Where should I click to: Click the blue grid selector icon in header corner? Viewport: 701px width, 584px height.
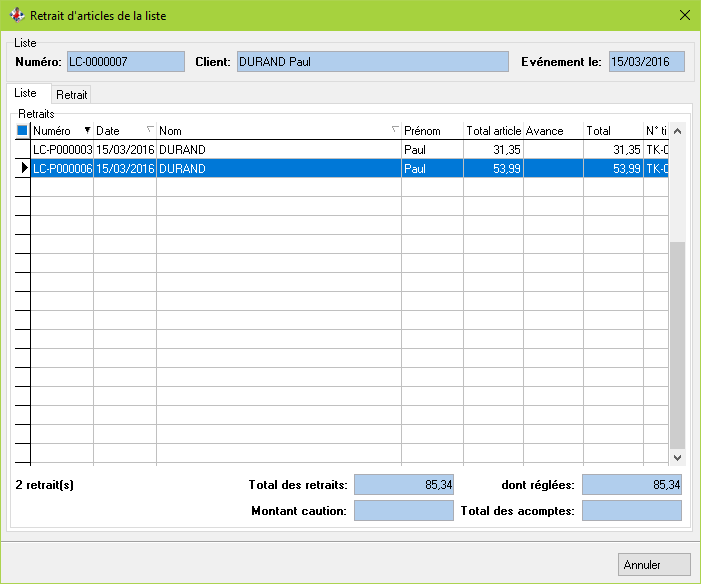click(x=22, y=131)
